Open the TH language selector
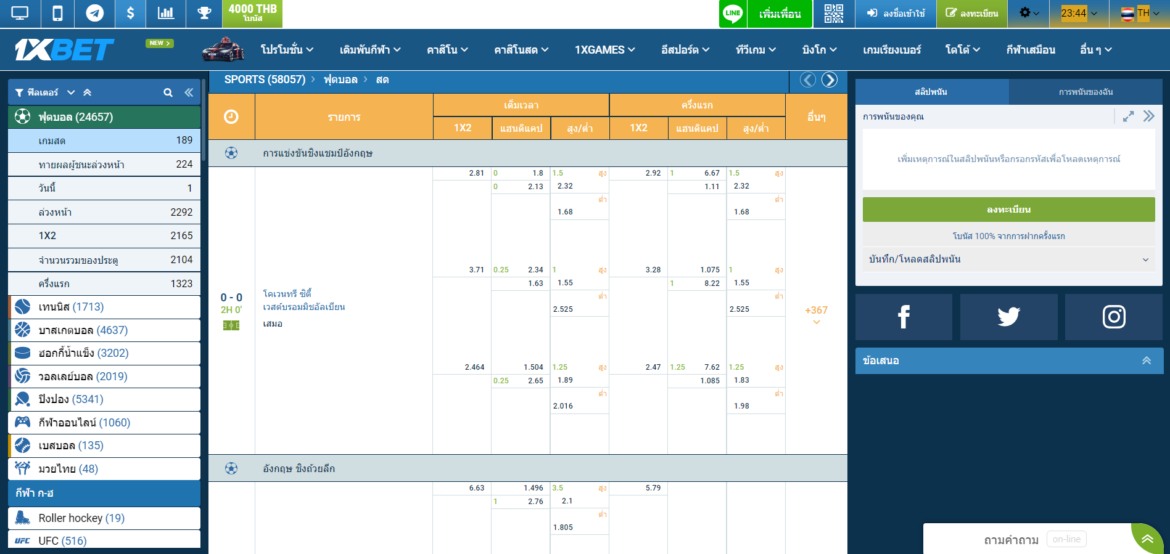The height and width of the screenshot is (554, 1170). point(1139,13)
